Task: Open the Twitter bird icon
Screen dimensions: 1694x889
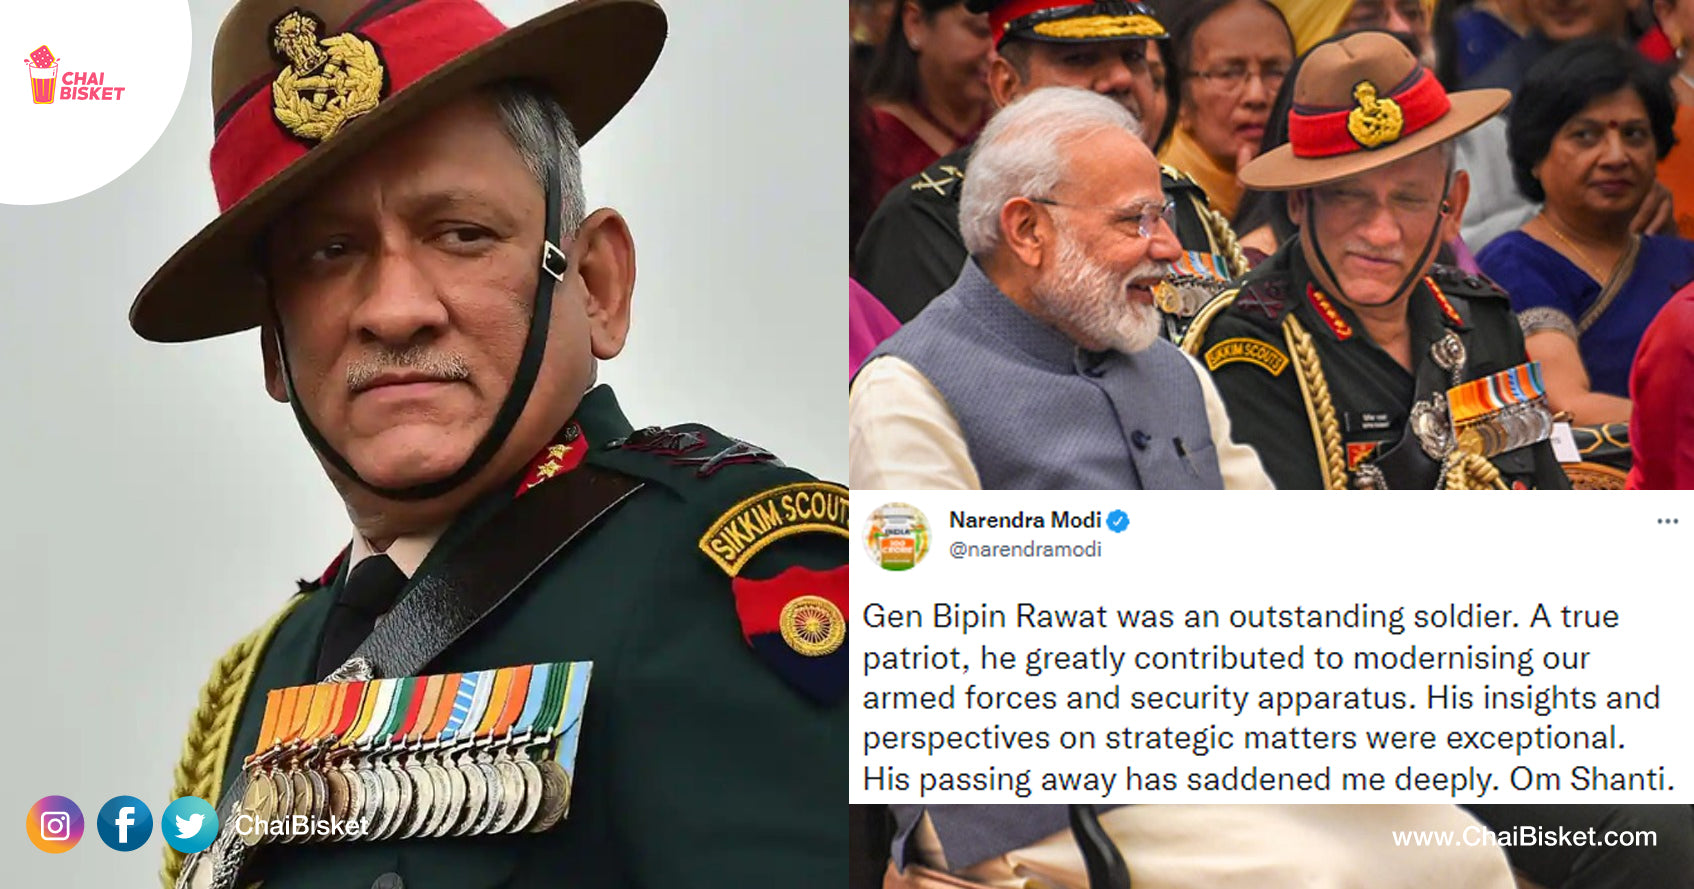Action: pos(190,824)
